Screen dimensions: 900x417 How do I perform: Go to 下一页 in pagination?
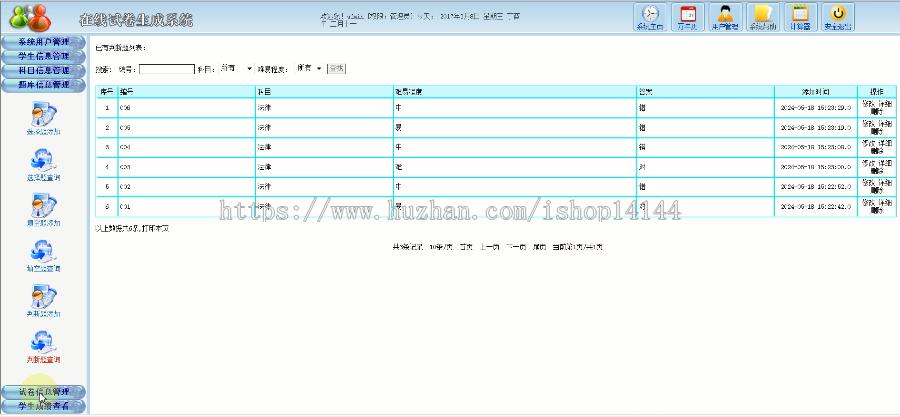click(x=515, y=247)
